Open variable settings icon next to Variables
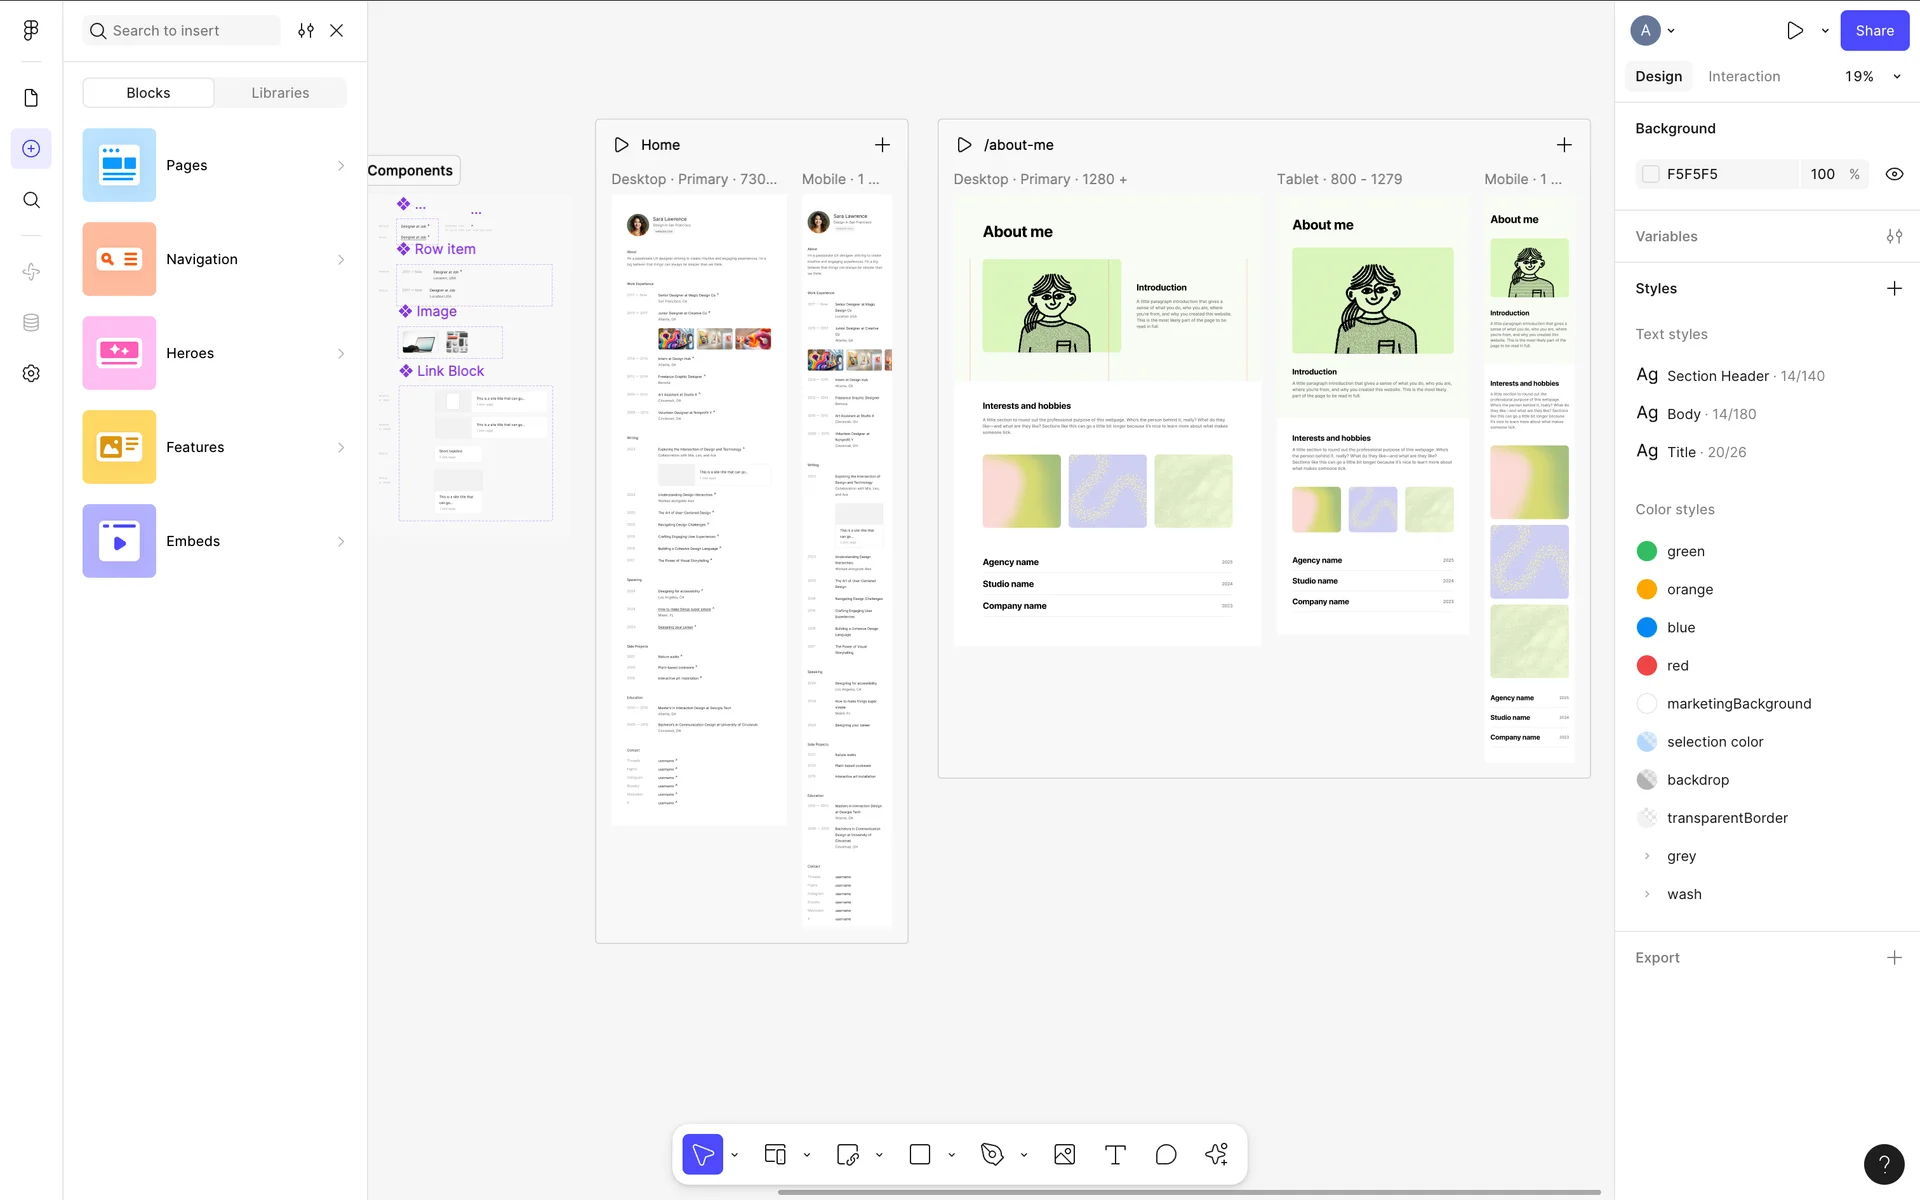The height and width of the screenshot is (1200, 1920). 1894,237
